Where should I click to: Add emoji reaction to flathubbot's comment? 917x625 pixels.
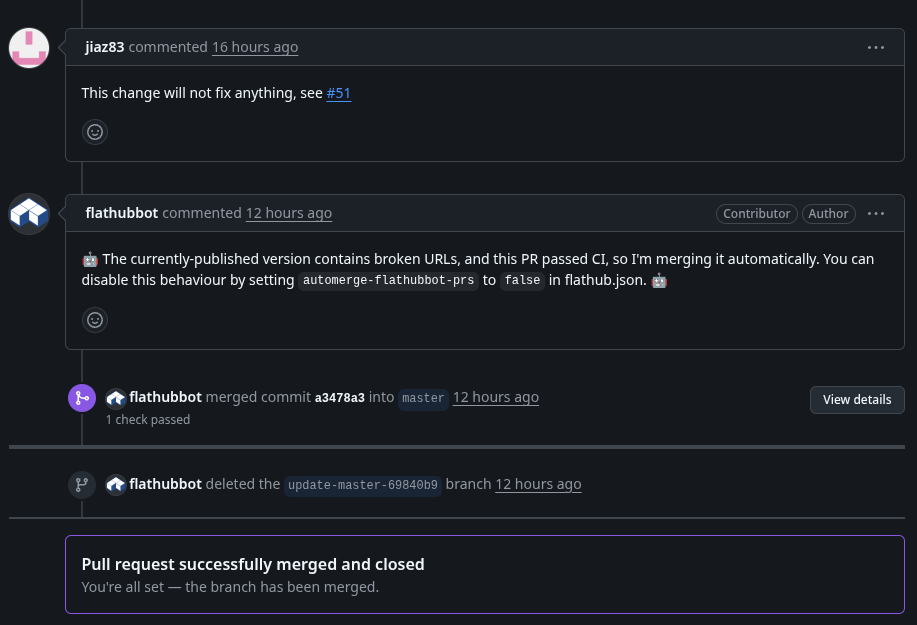(95, 320)
